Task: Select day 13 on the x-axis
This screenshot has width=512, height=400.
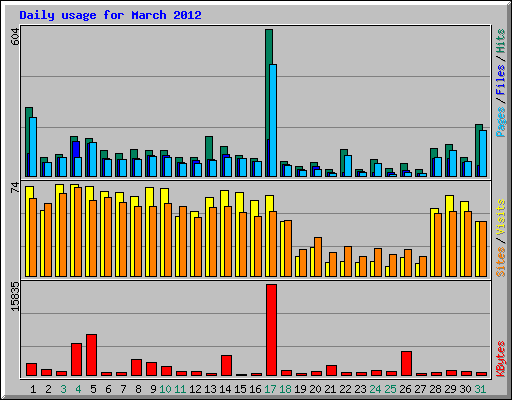Action: [210, 389]
